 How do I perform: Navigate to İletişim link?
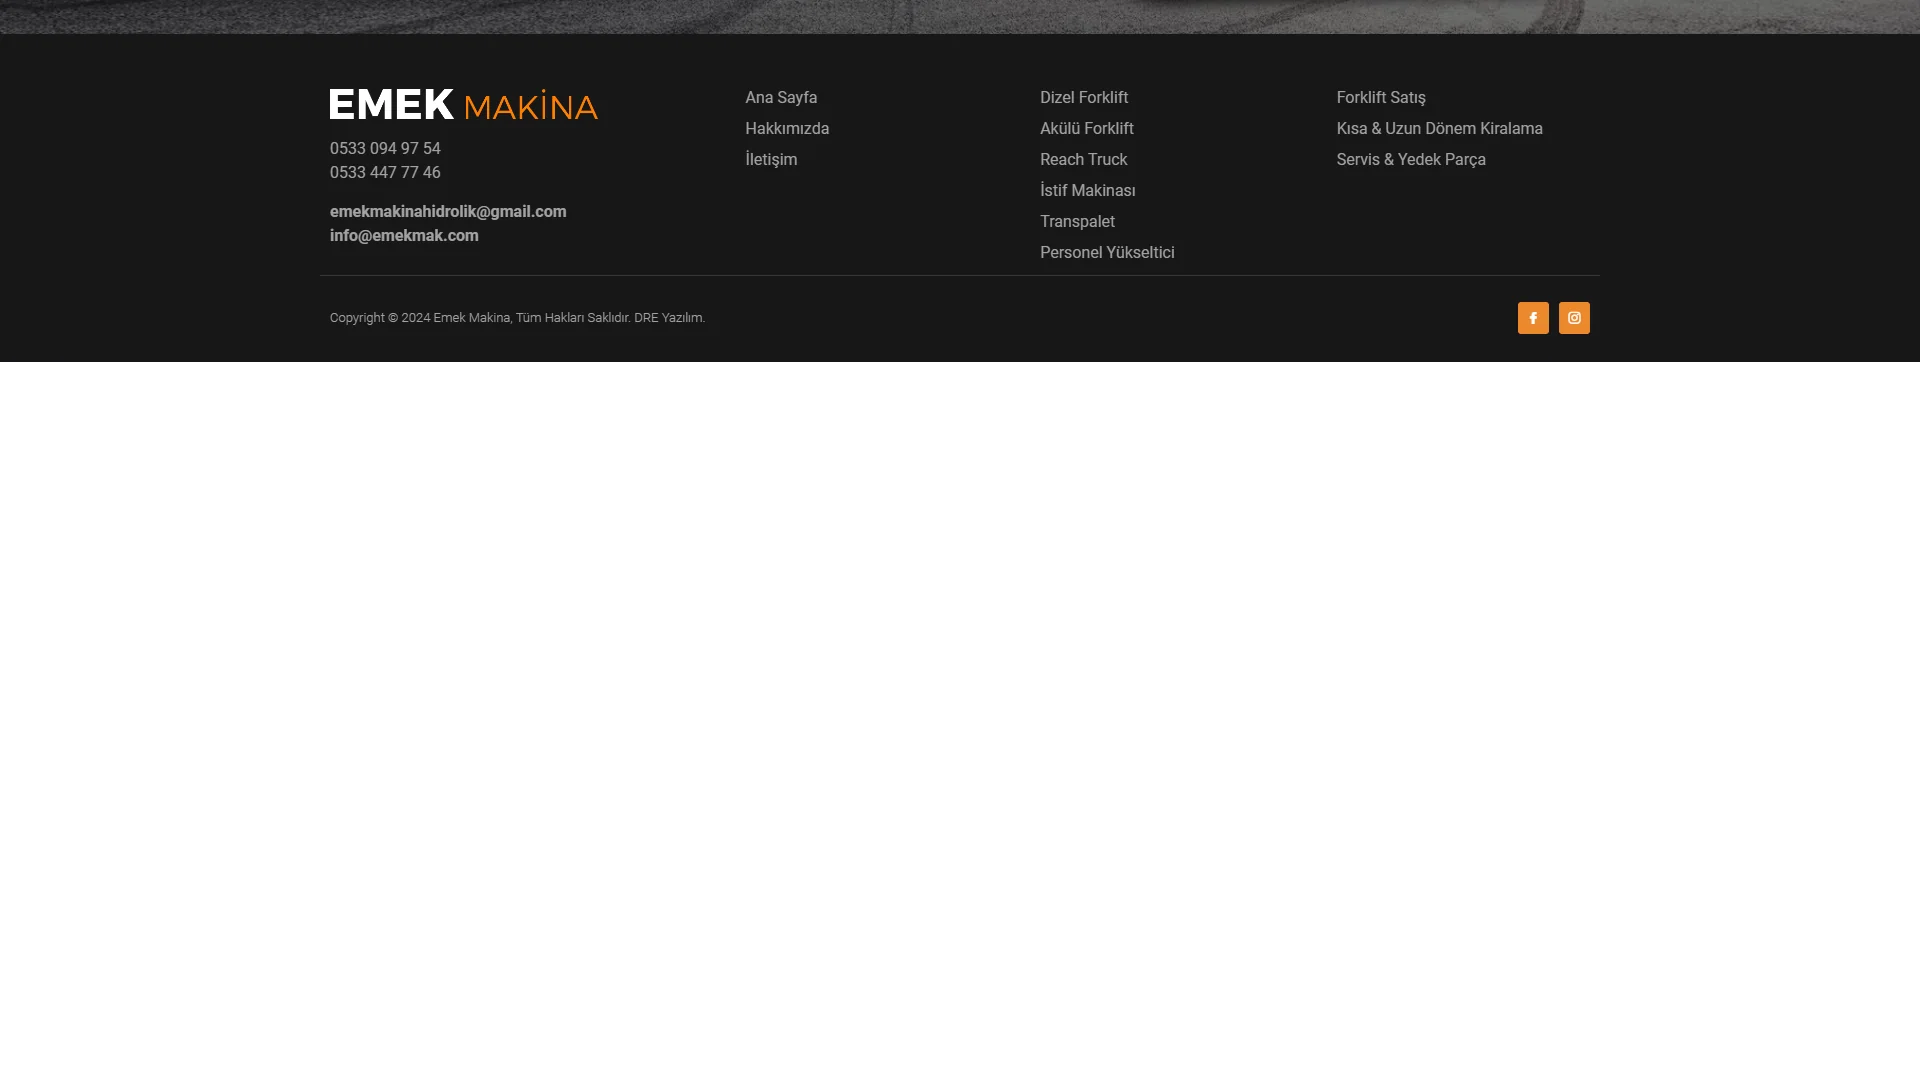click(771, 160)
